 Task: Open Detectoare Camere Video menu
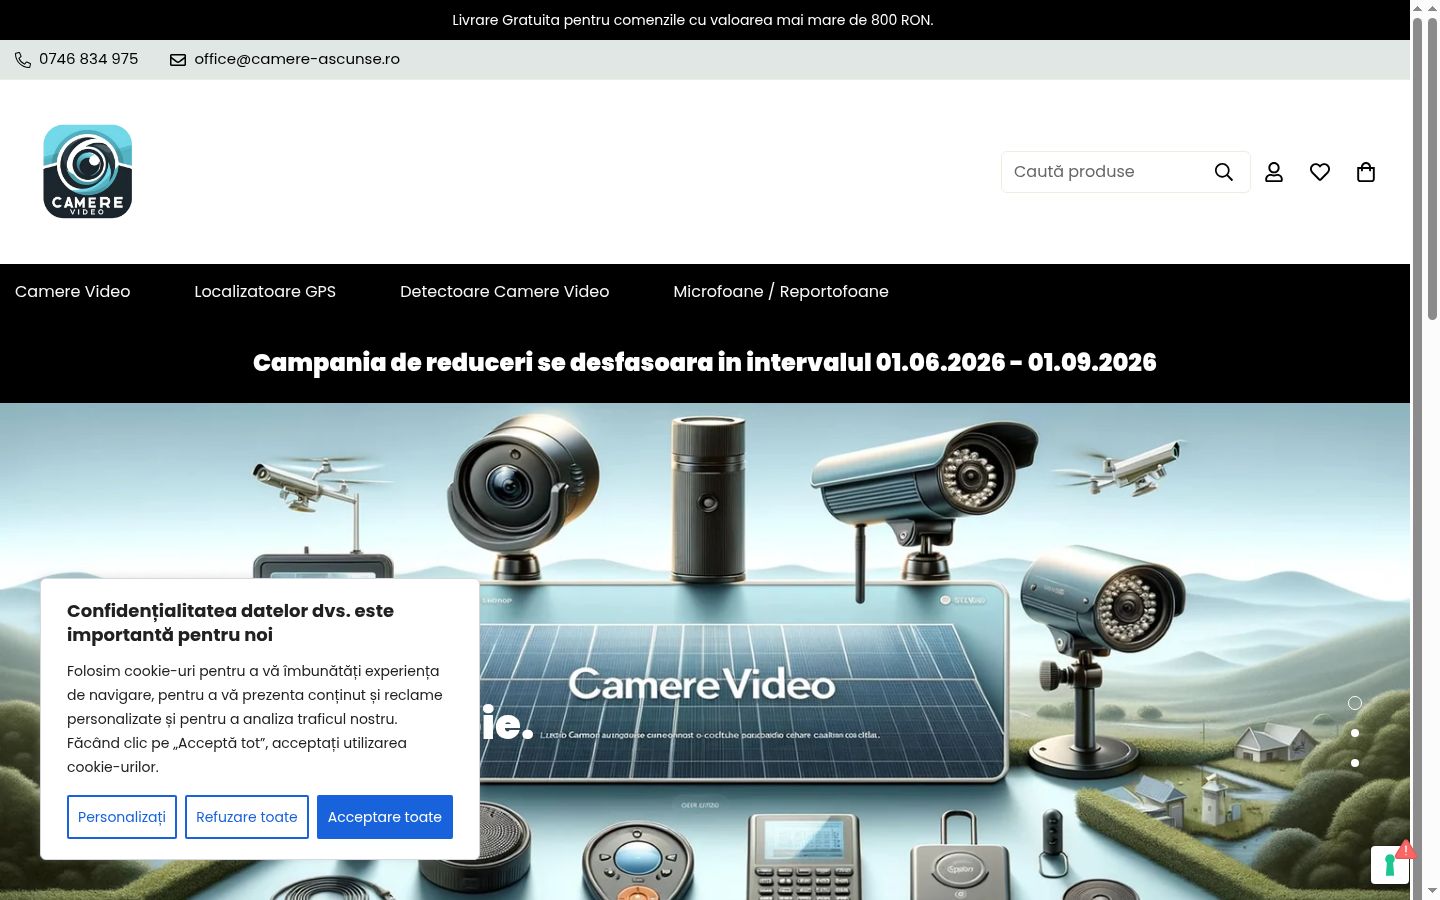point(505,291)
